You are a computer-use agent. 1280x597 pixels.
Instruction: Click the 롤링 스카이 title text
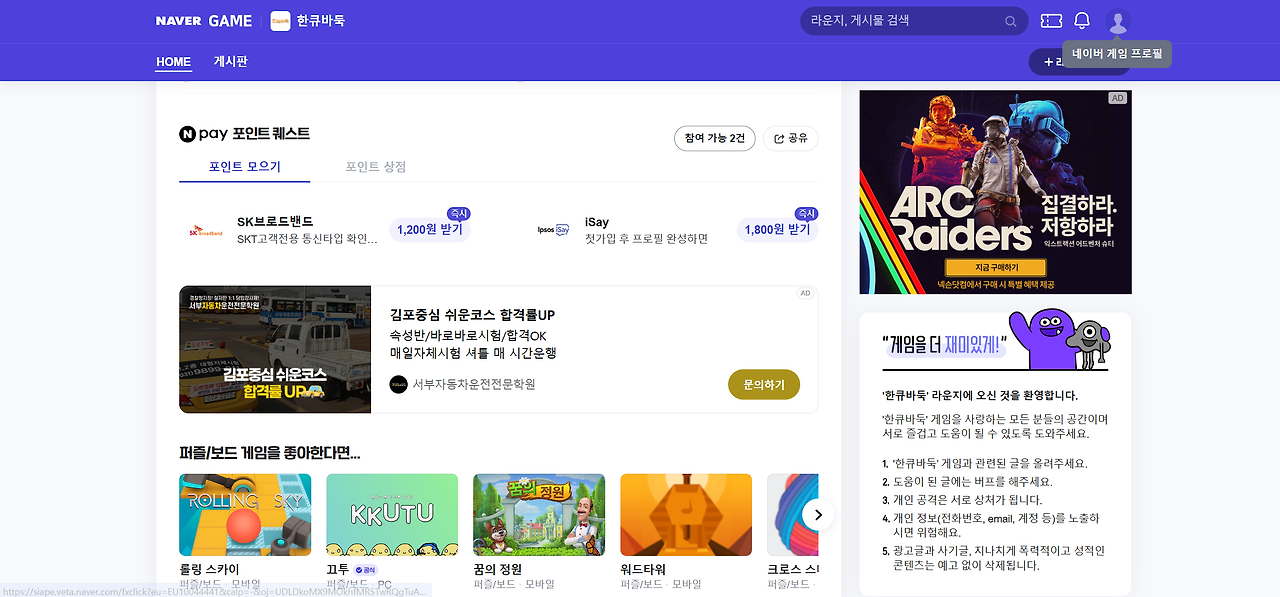[209, 570]
